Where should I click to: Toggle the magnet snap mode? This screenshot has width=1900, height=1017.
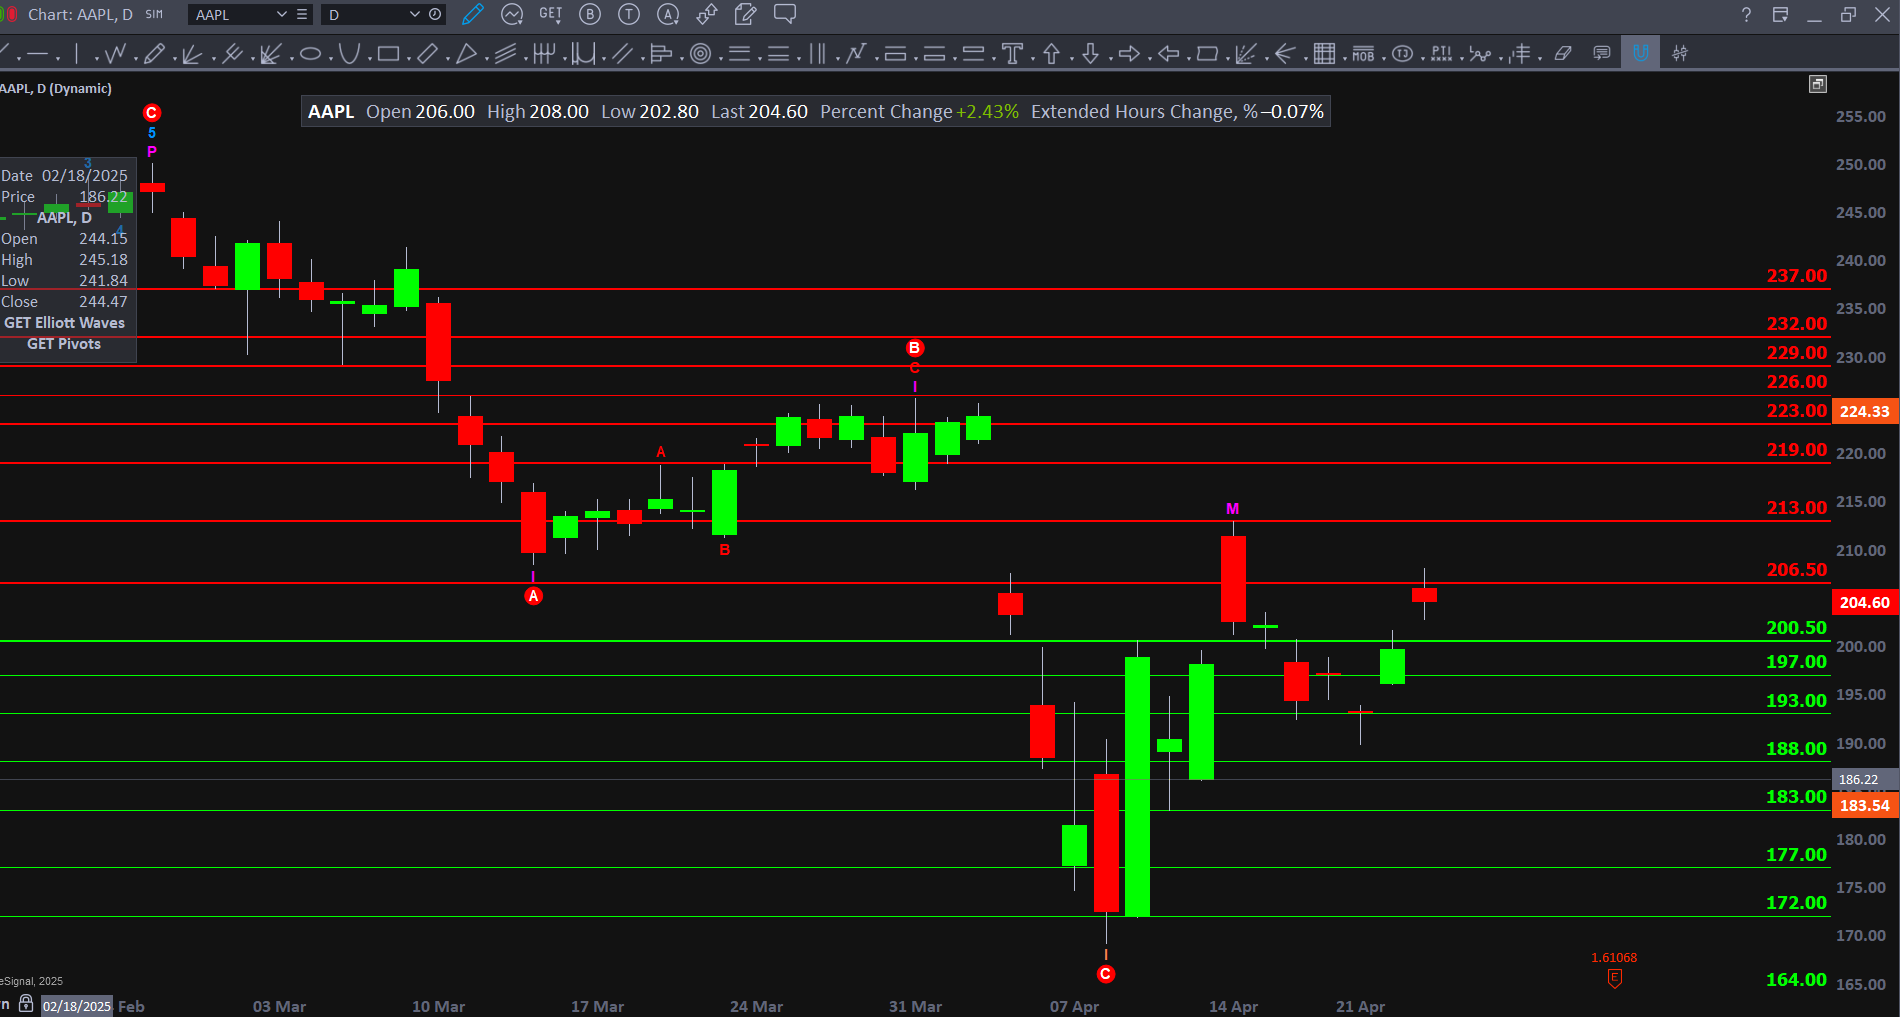1641,54
